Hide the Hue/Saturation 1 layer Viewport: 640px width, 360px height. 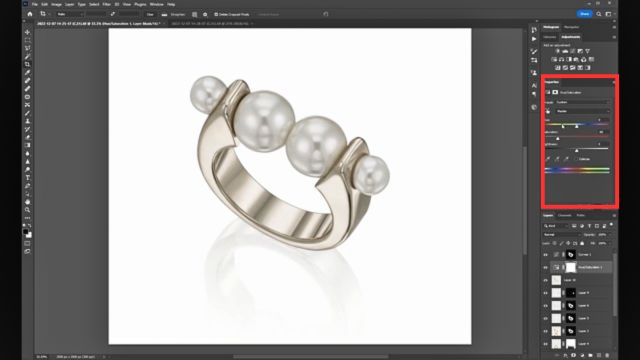[x=546, y=267]
